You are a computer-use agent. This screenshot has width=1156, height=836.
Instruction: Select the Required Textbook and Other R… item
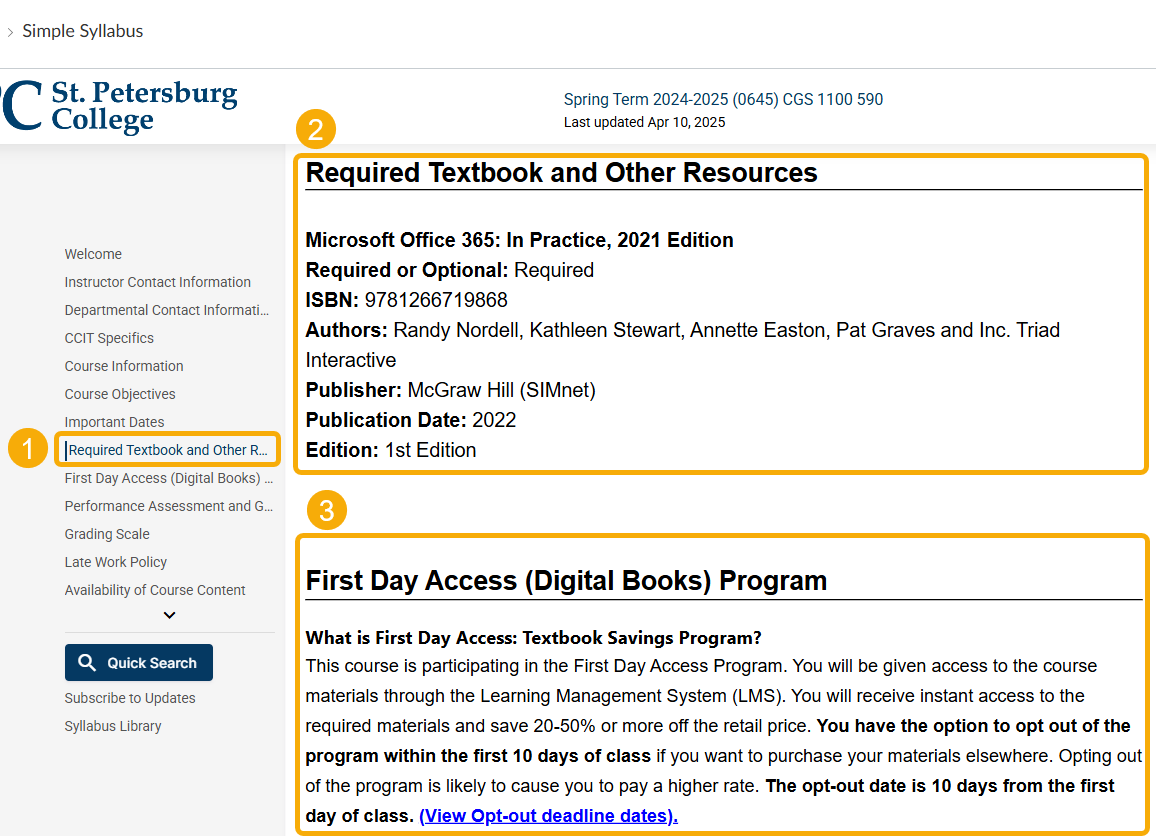coord(167,450)
